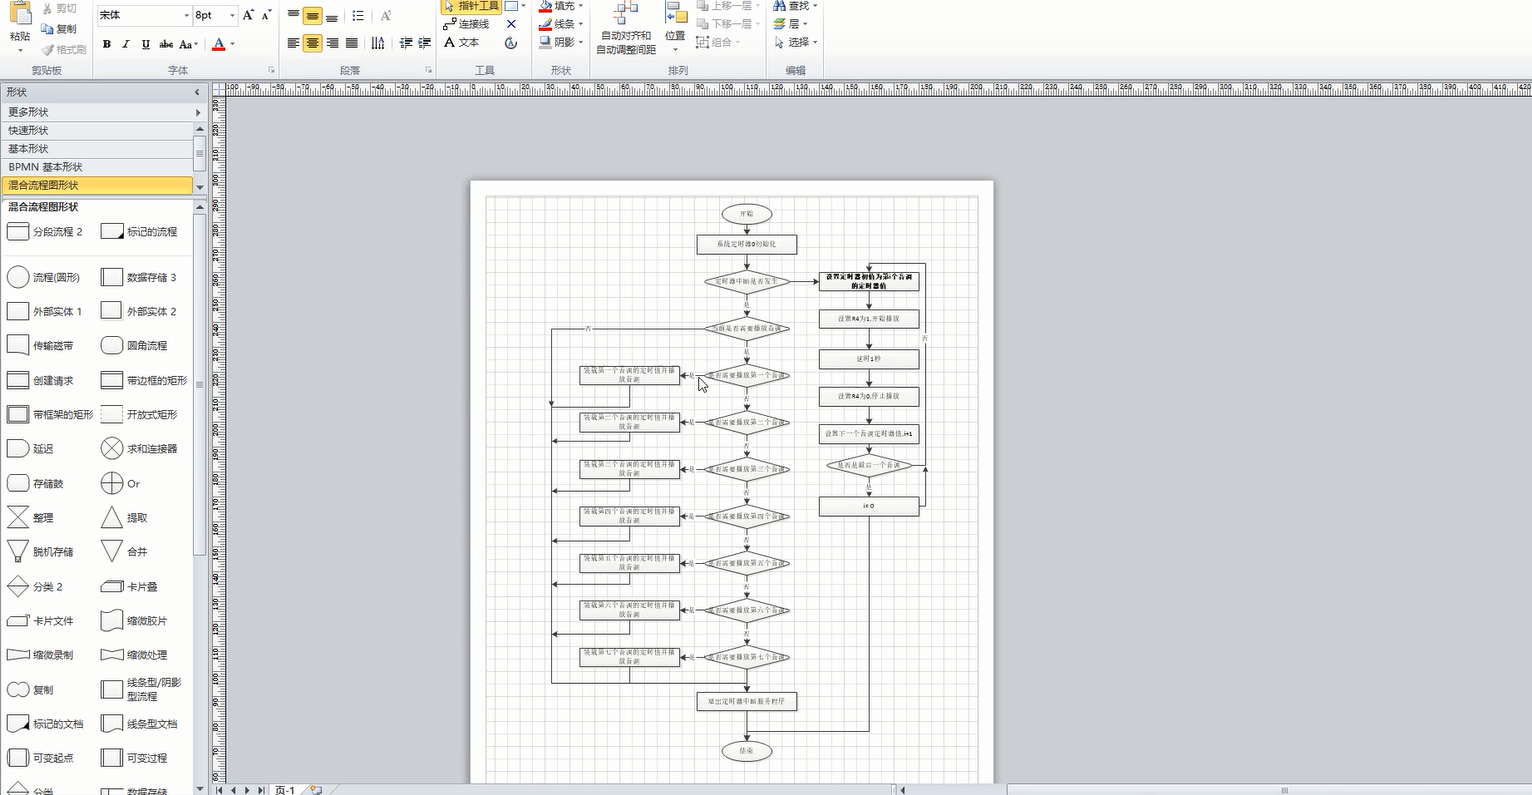Viewport: 1532px width, 795px height.
Task: Click the bullet list icon
Action: 358,15
